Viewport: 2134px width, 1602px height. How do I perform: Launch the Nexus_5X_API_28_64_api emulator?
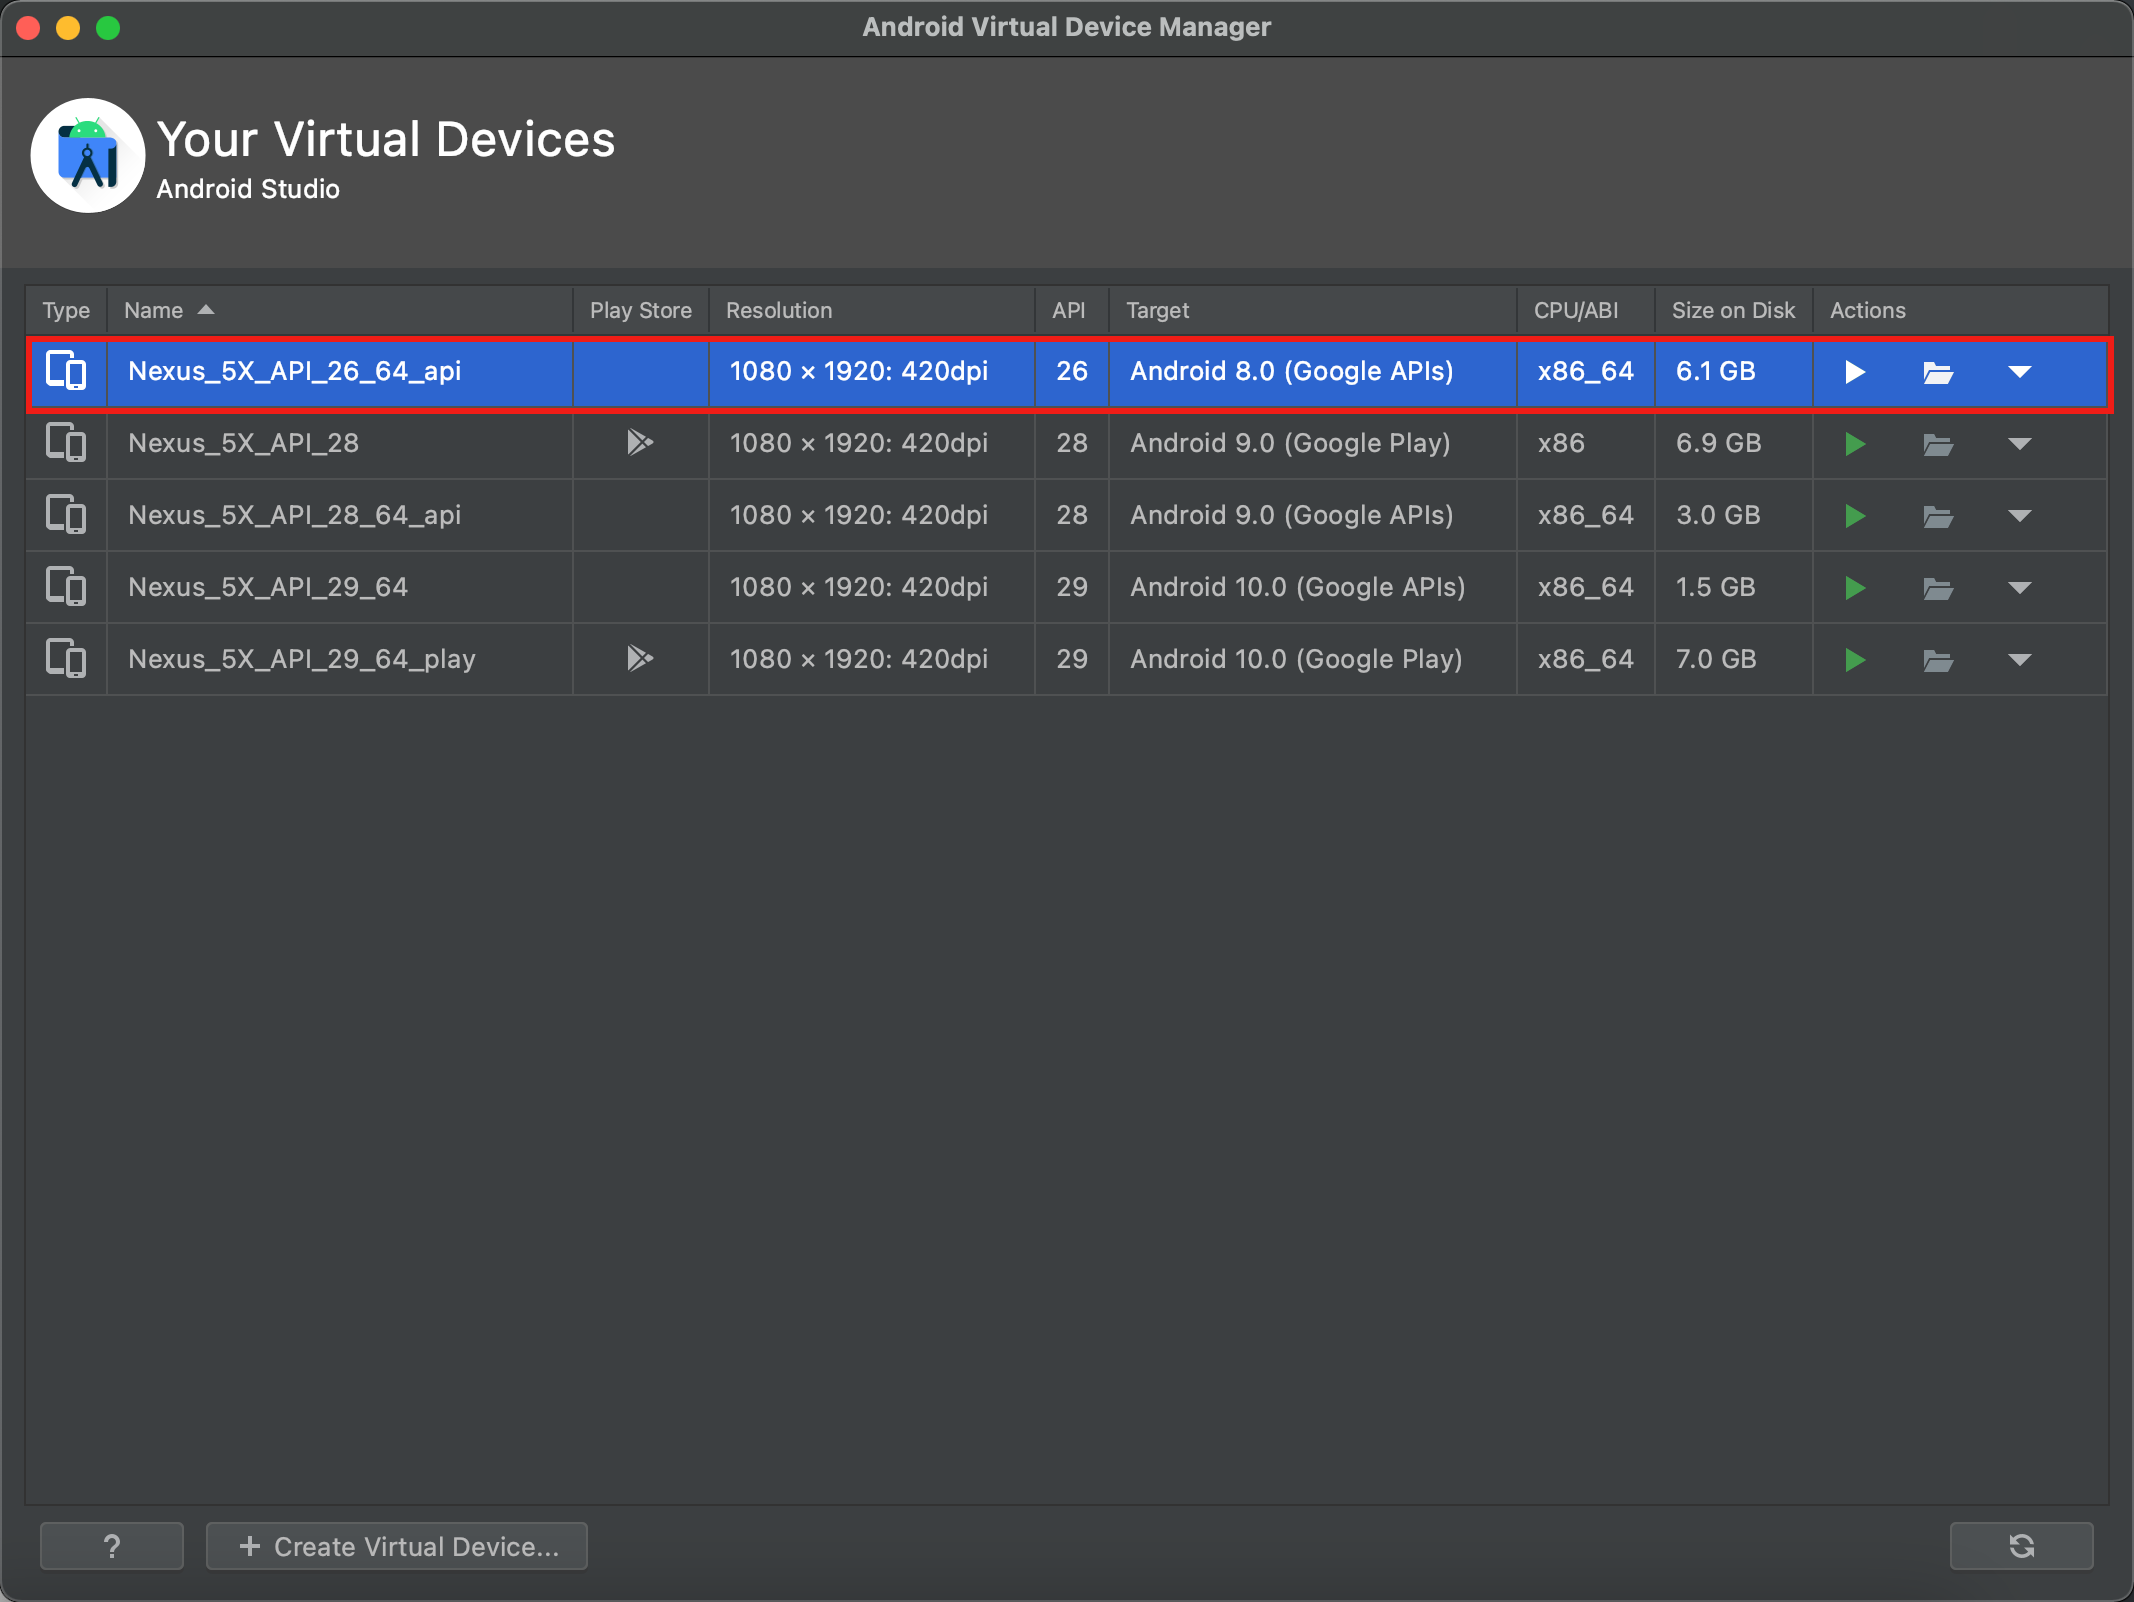[x=1855, y=516]
